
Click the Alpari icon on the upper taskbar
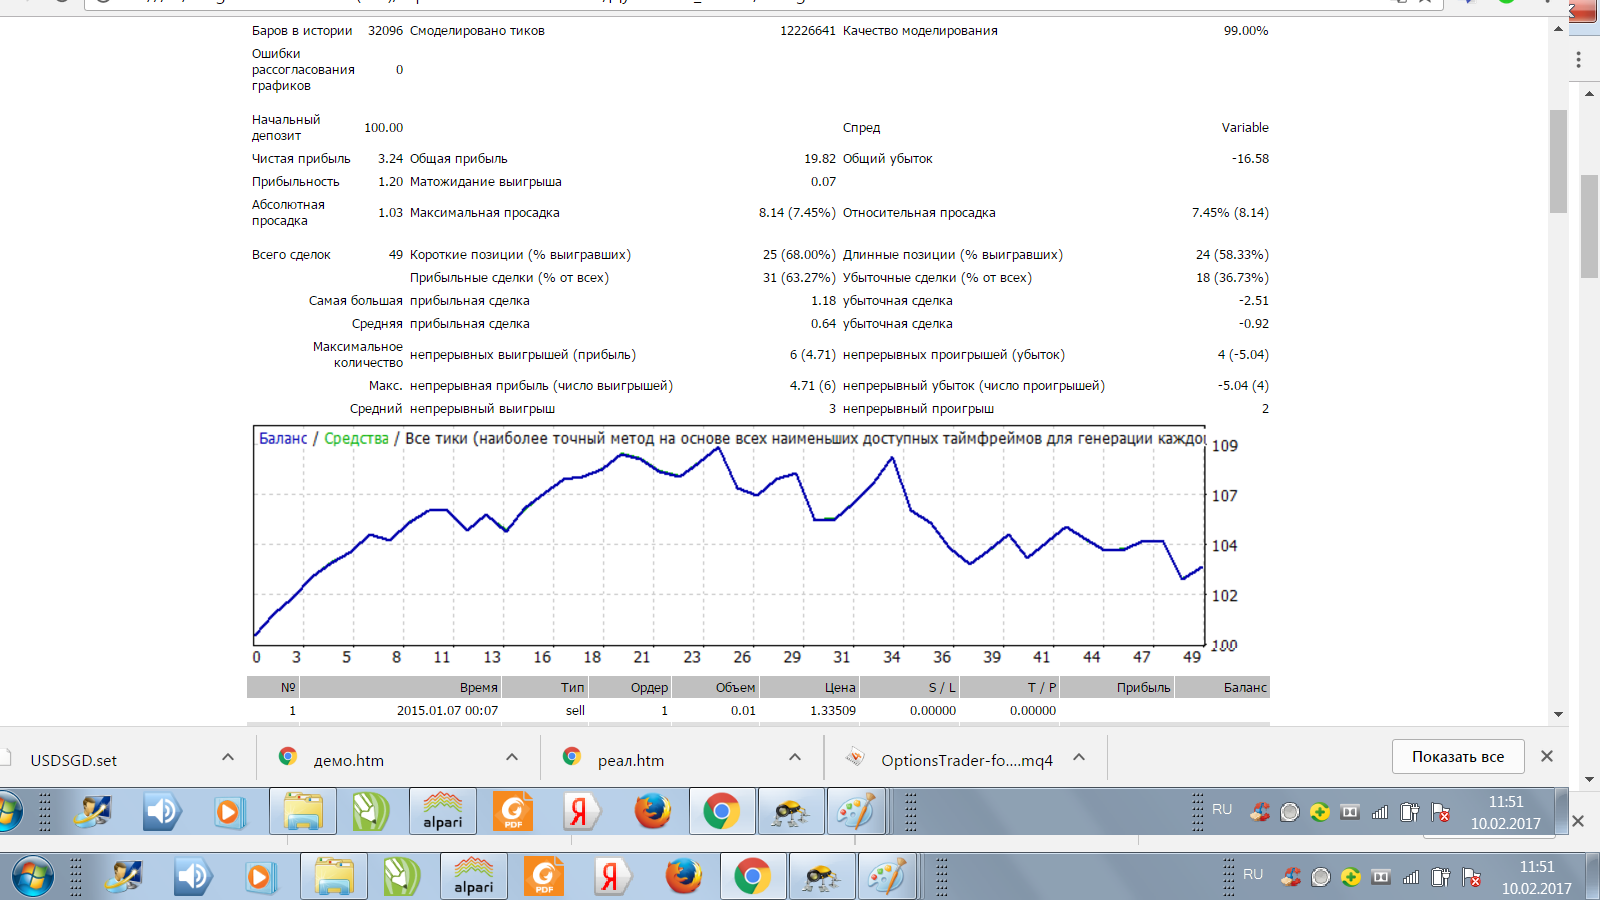click(443, 811)
